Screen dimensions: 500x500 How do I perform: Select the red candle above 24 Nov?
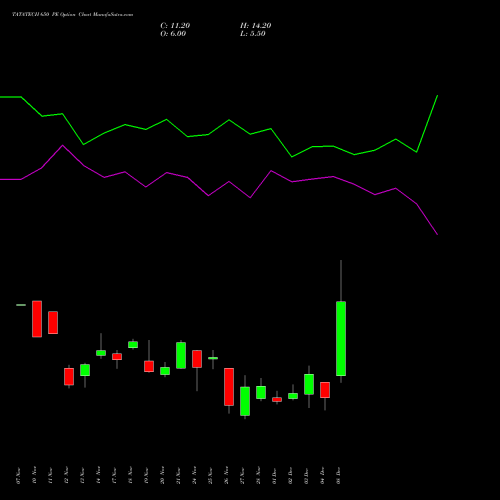[197, 359]
